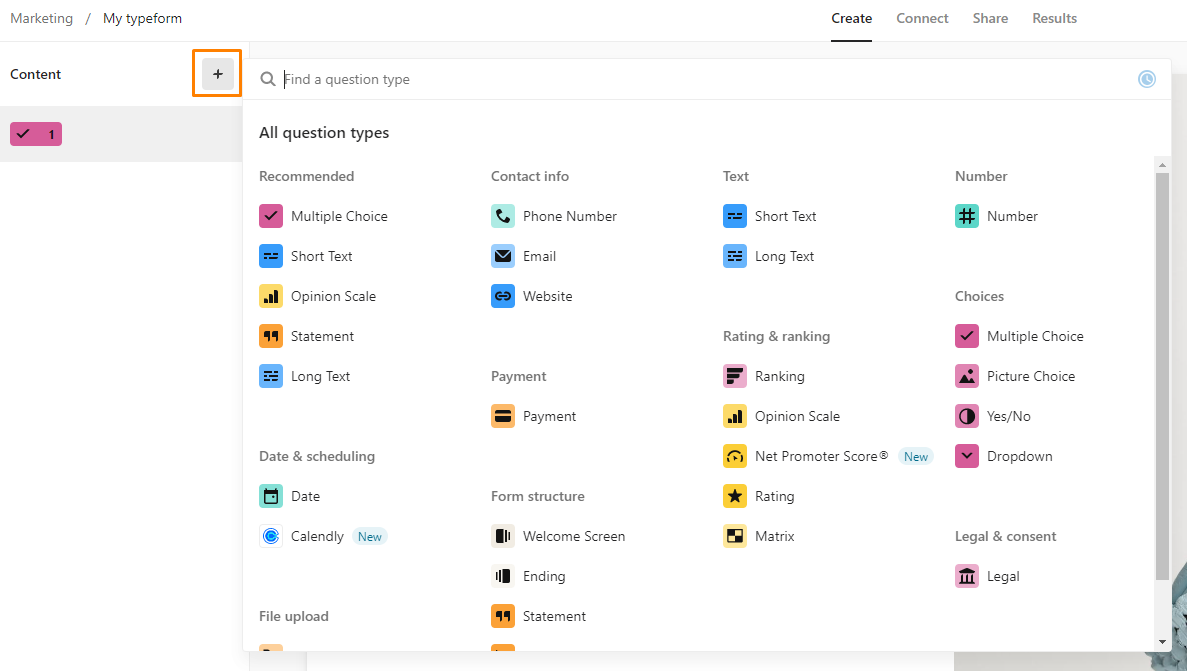This screenshot has width=1187, height=671.
Task: Select the Payment question icon
Action: pos(503,416)
